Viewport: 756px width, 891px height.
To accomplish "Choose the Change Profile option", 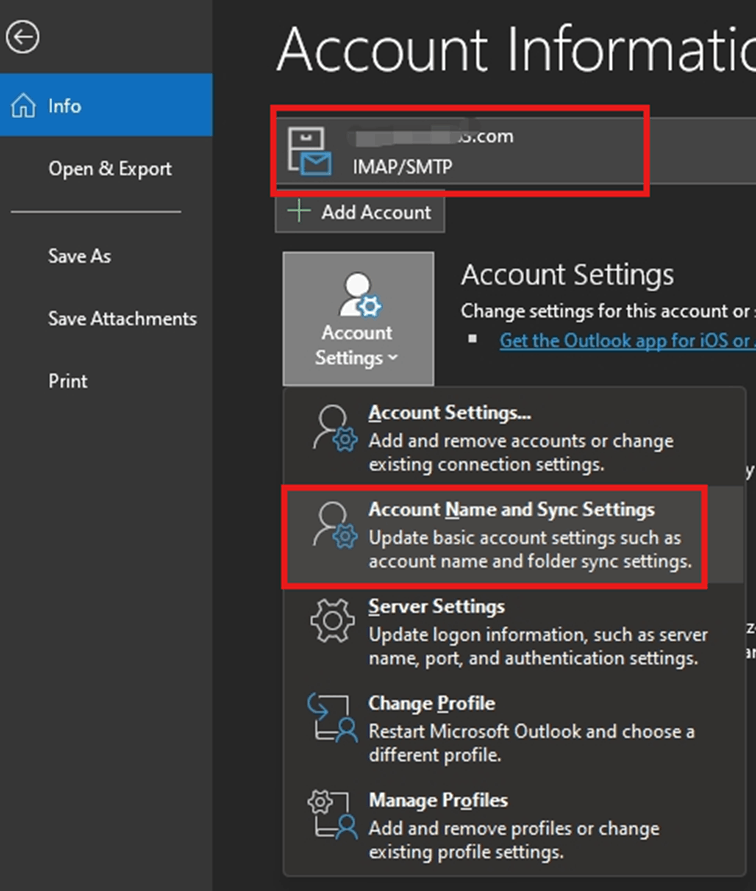I will pos(513,728).
